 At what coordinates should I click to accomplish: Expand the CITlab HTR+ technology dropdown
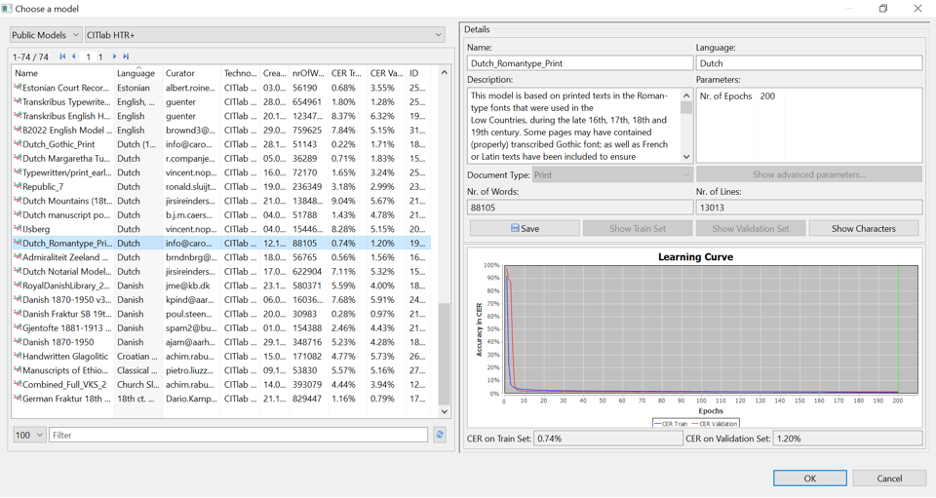(x=265, y=35)
